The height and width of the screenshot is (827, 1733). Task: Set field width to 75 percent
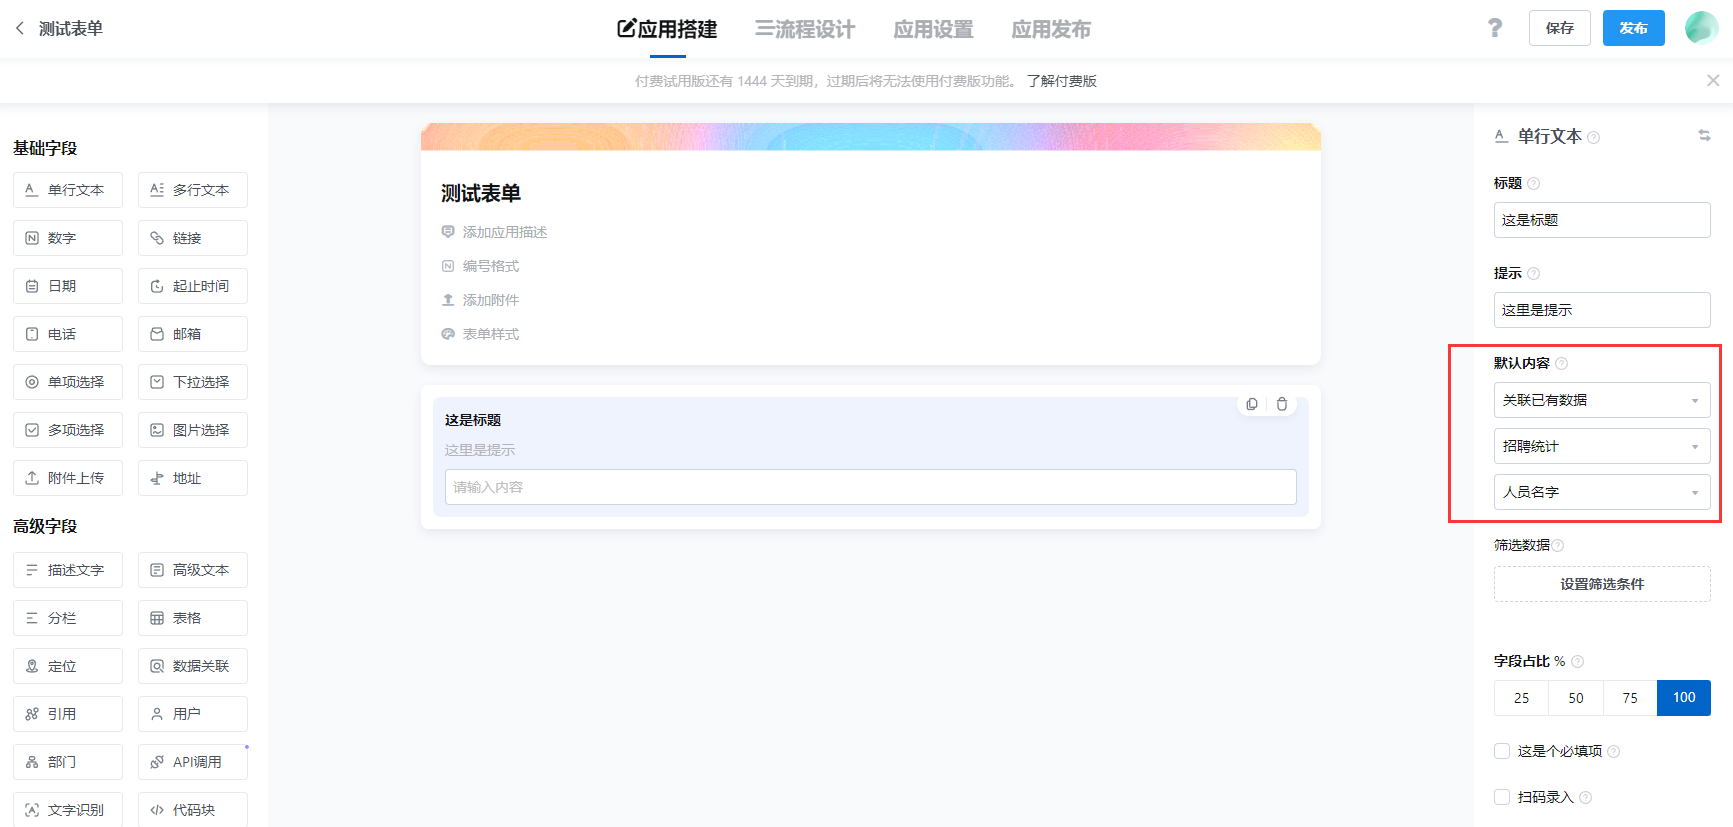coord(1630,698)
